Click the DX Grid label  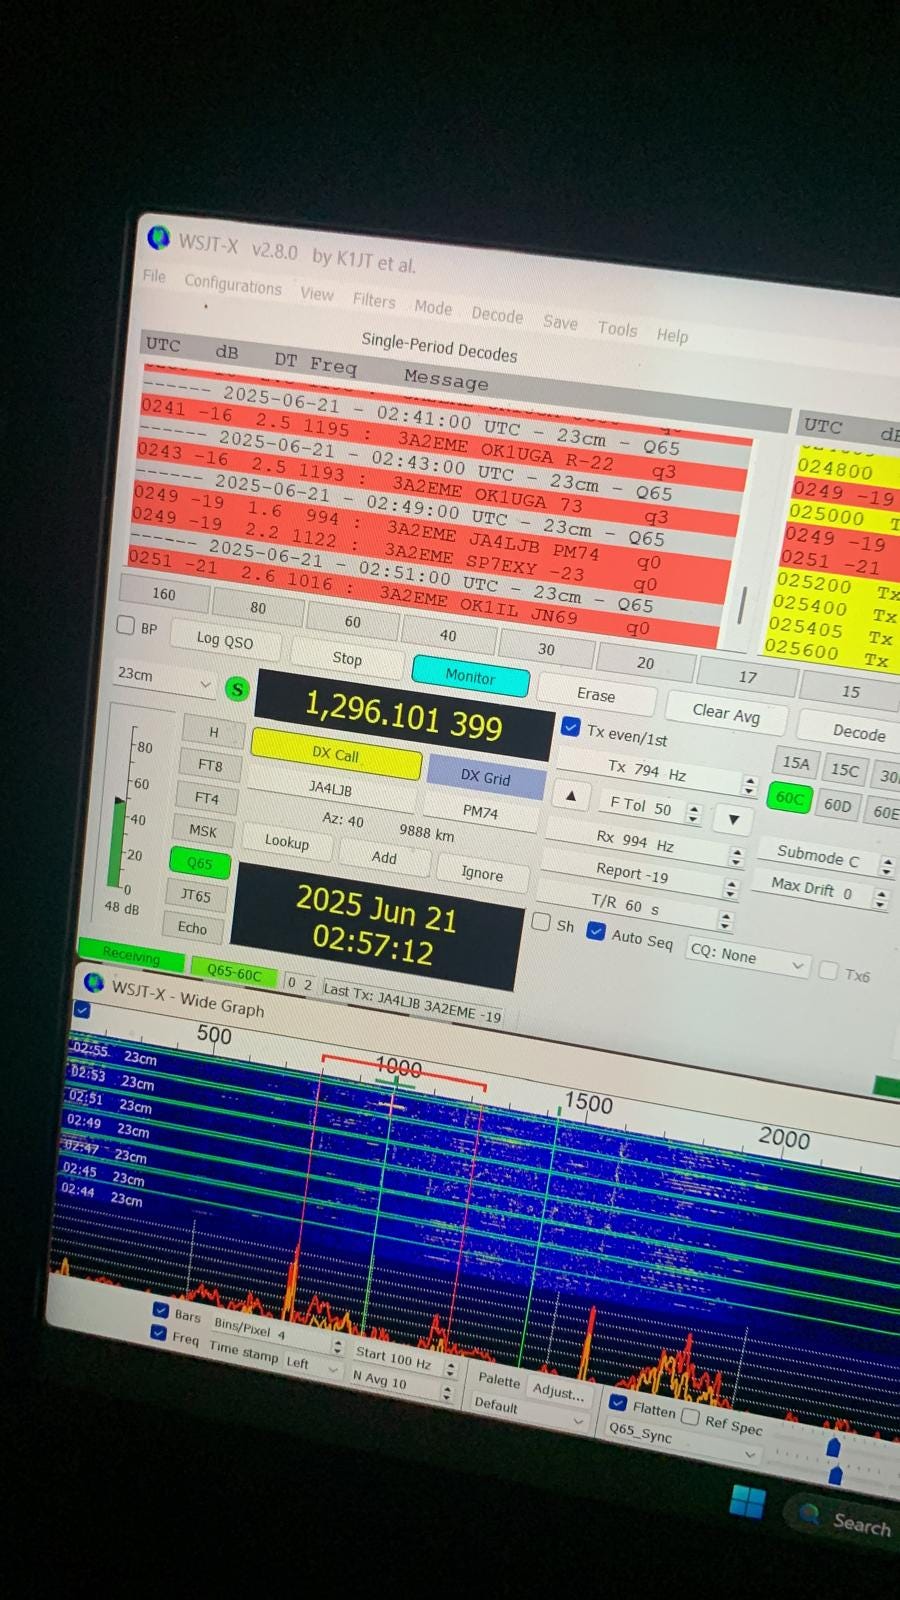(x=485, y=777)
